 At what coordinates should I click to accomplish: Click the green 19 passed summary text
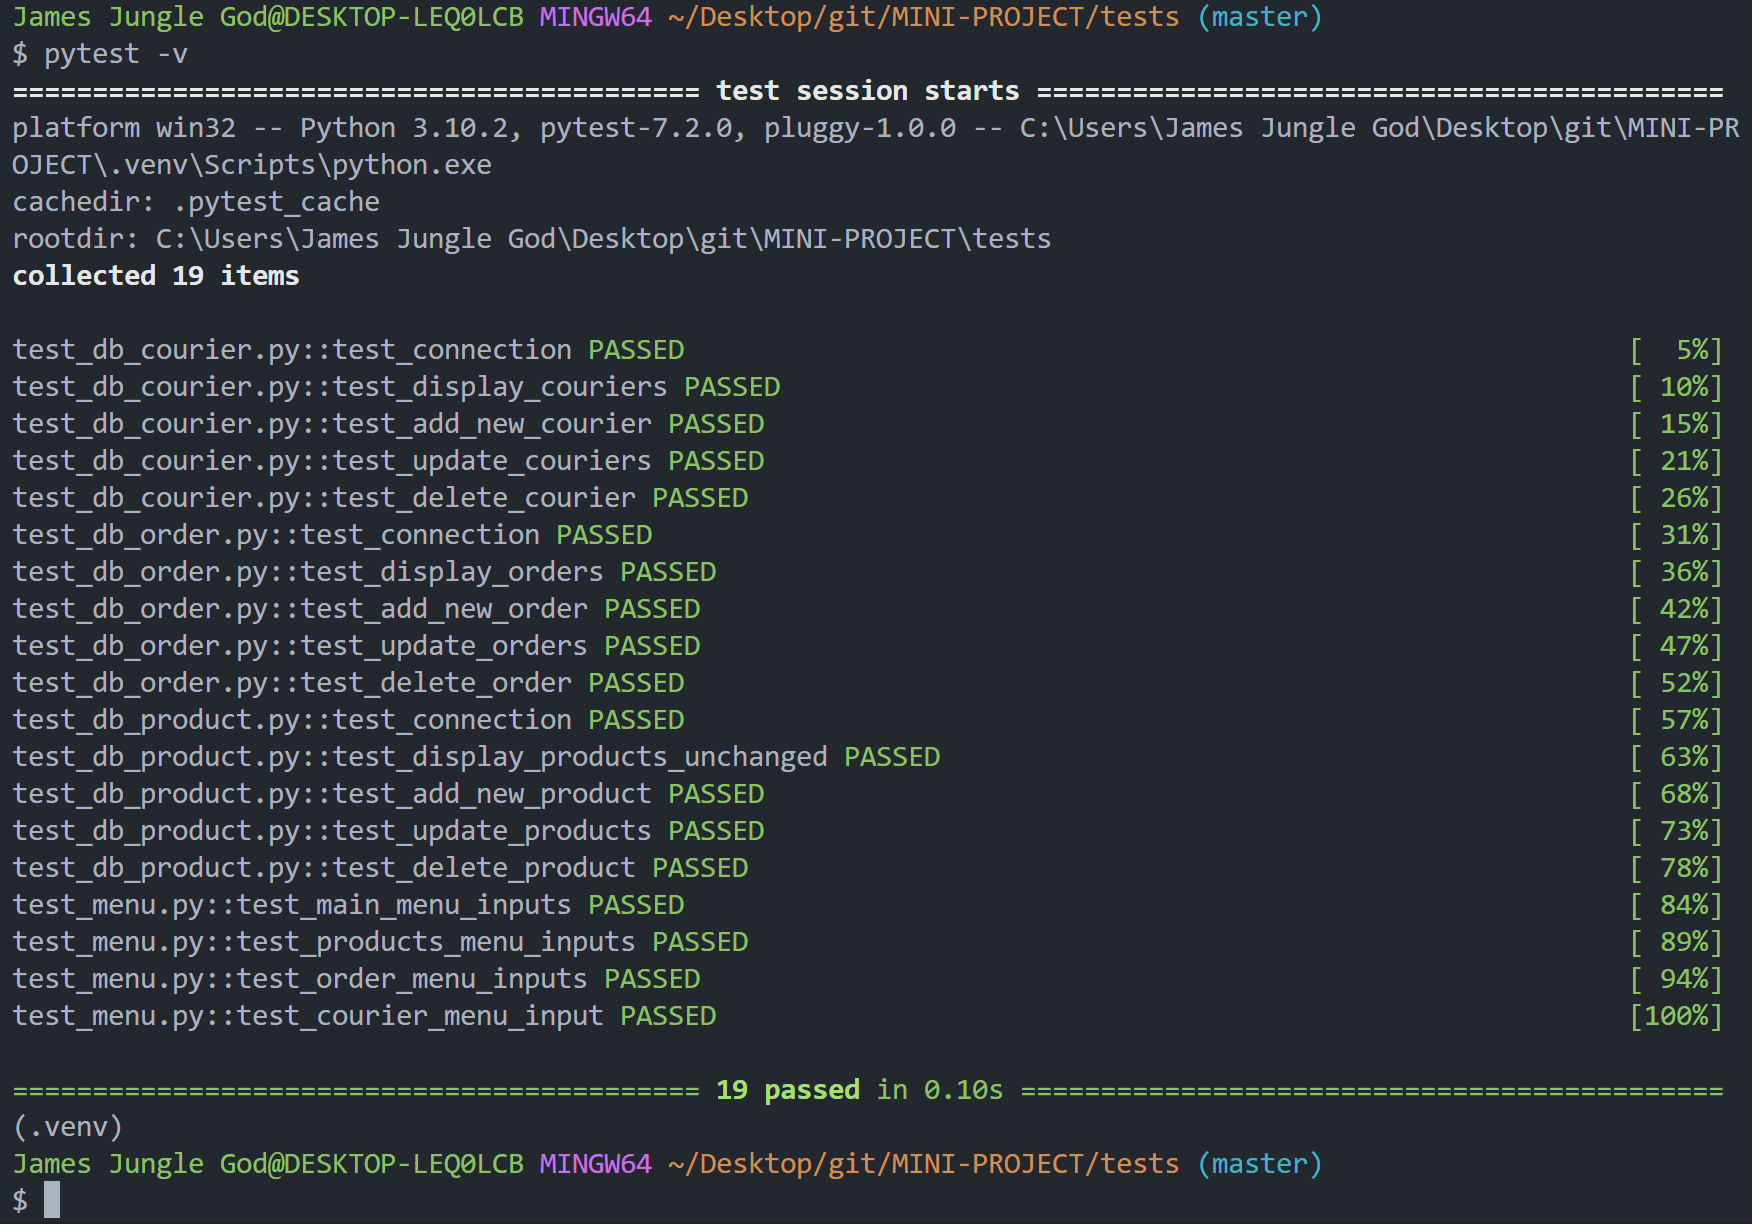787,1089
